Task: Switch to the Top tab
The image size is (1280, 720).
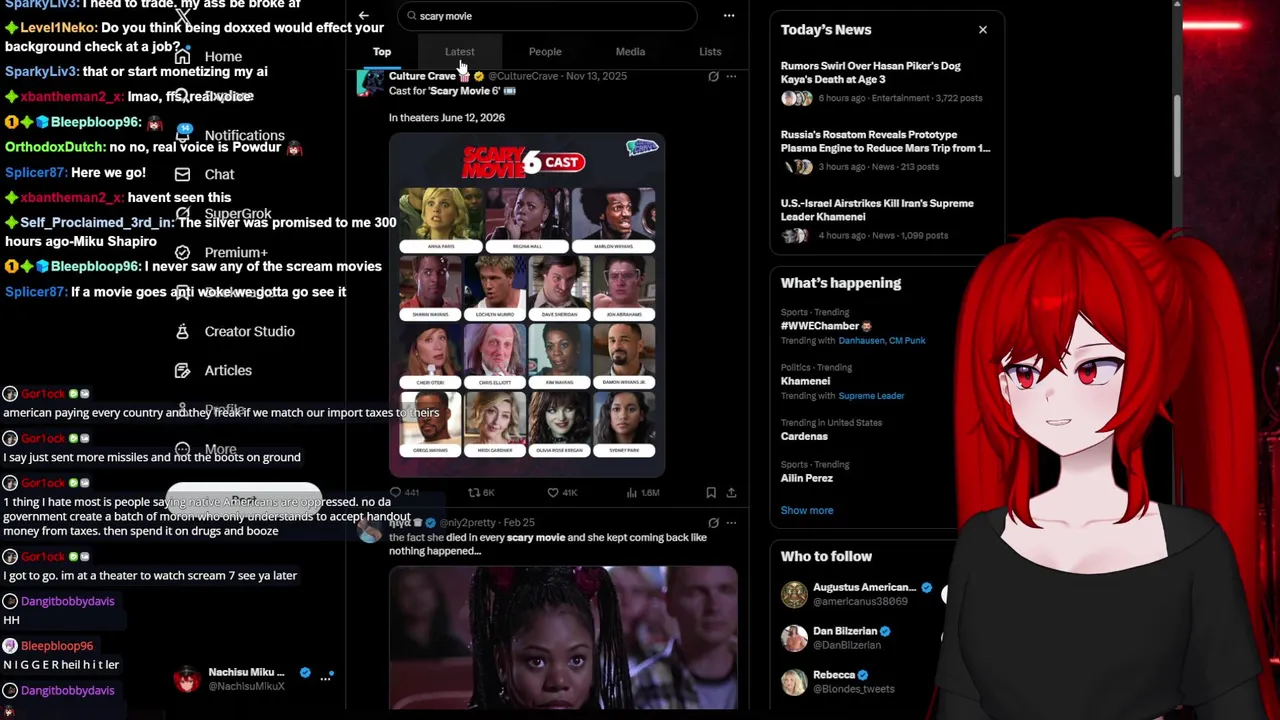Action: coord(382,51)
